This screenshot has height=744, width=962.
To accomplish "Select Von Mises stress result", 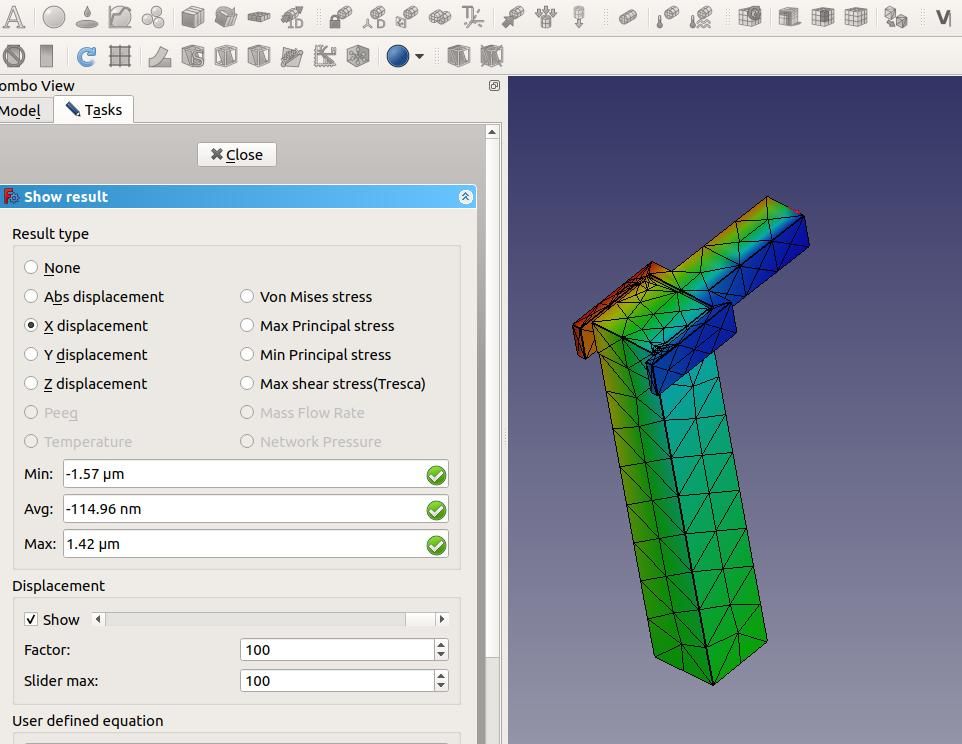I will coord(306,296).
